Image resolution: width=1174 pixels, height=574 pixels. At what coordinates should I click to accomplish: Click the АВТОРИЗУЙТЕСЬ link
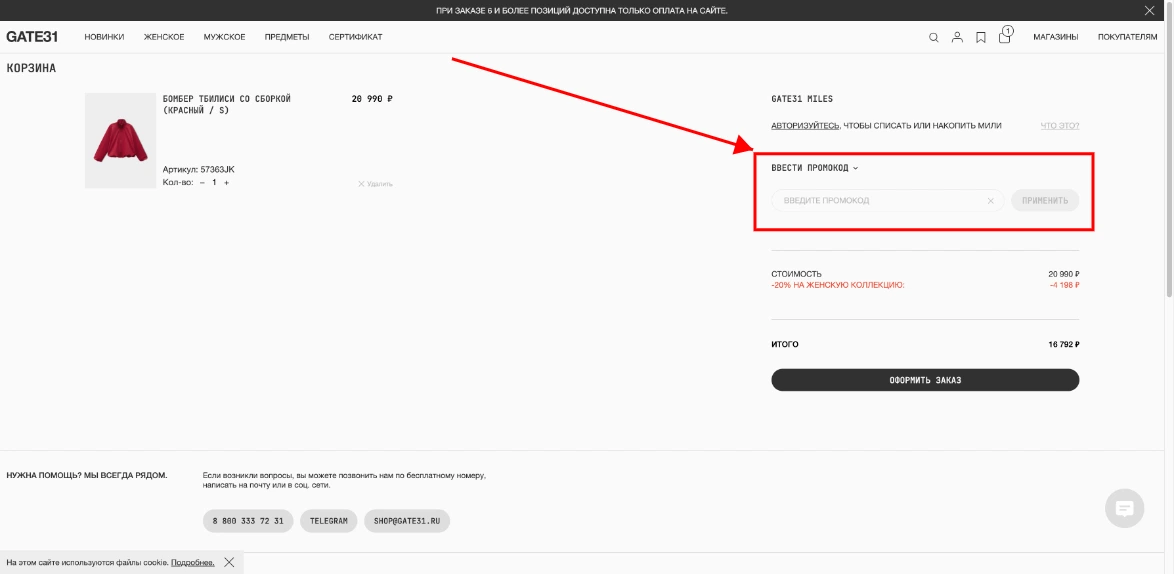pyautogui.click(x=805, y=126)
